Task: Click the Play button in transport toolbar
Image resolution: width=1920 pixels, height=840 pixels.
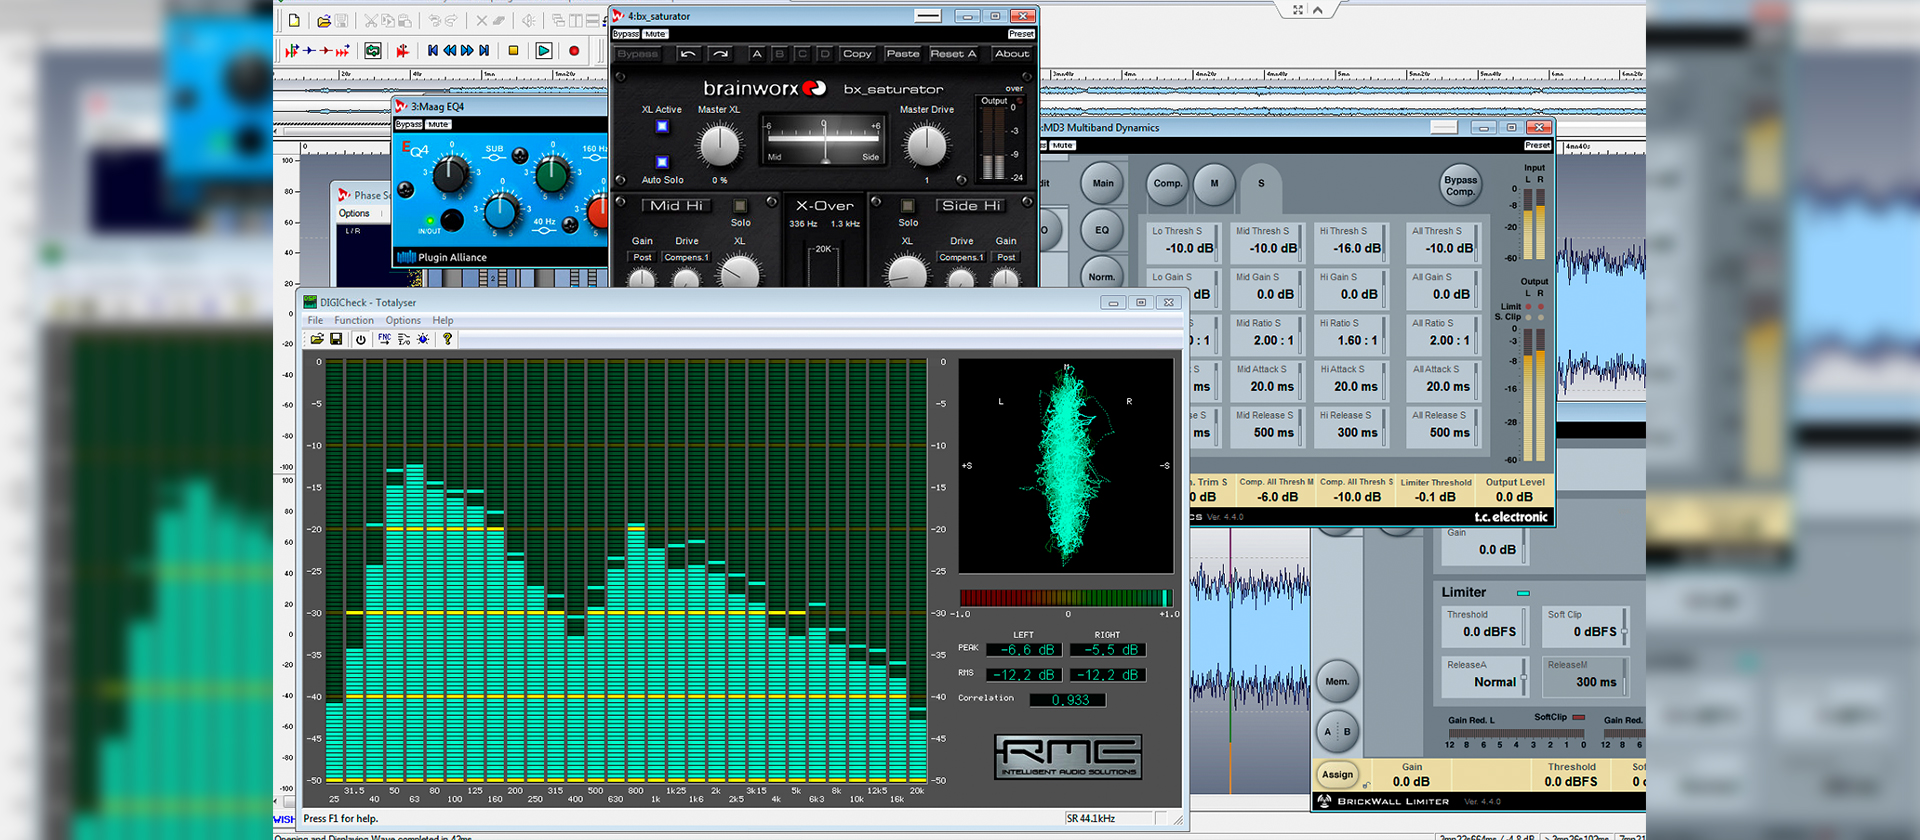Action: coord(544,50)
